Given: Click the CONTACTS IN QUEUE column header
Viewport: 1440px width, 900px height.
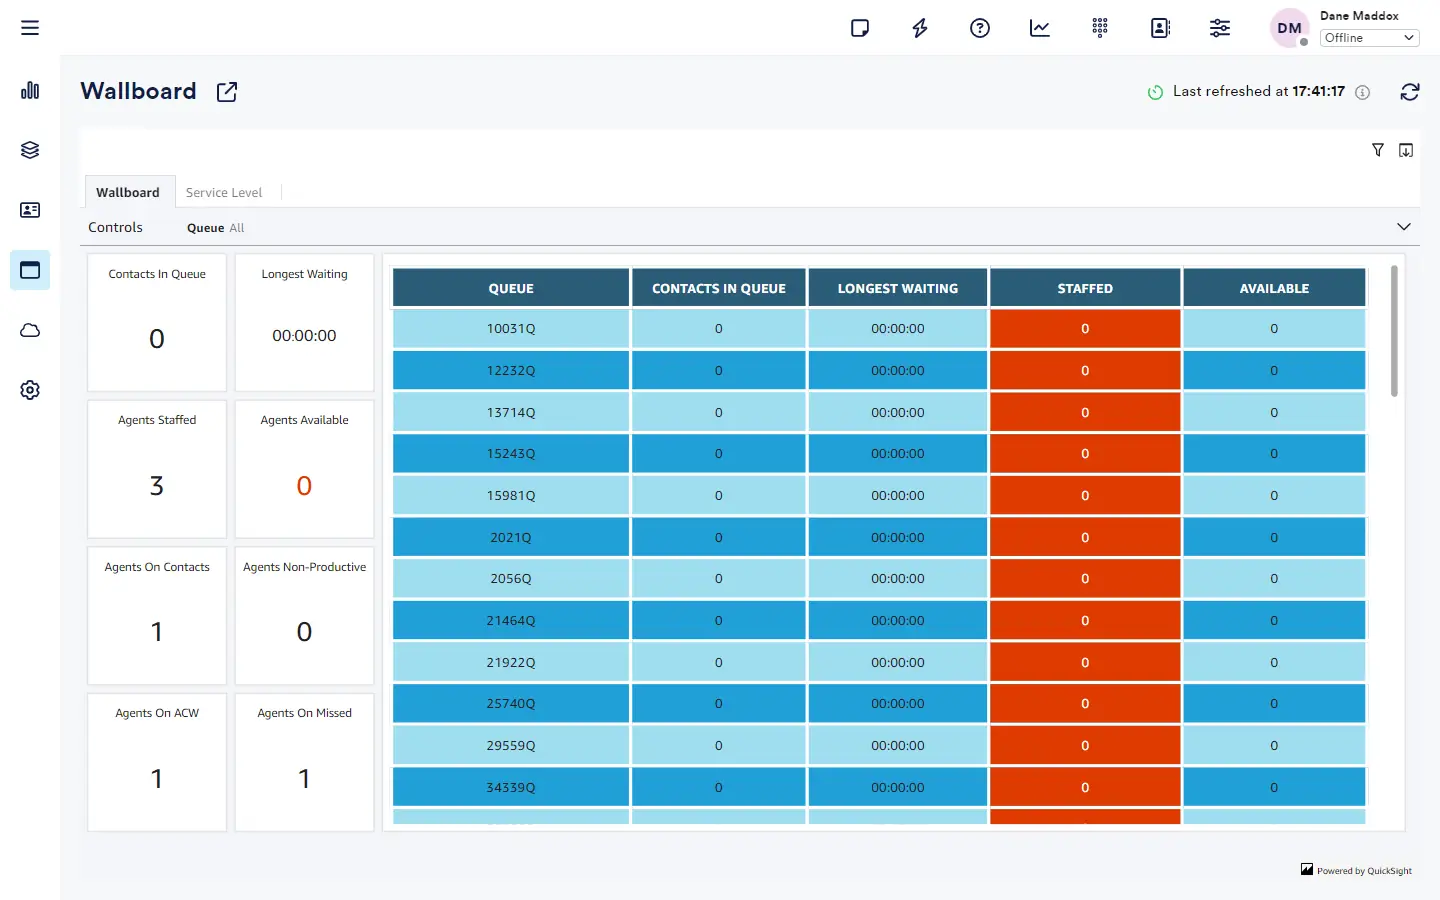Looking at the screenshot, I should coord(719,288).
